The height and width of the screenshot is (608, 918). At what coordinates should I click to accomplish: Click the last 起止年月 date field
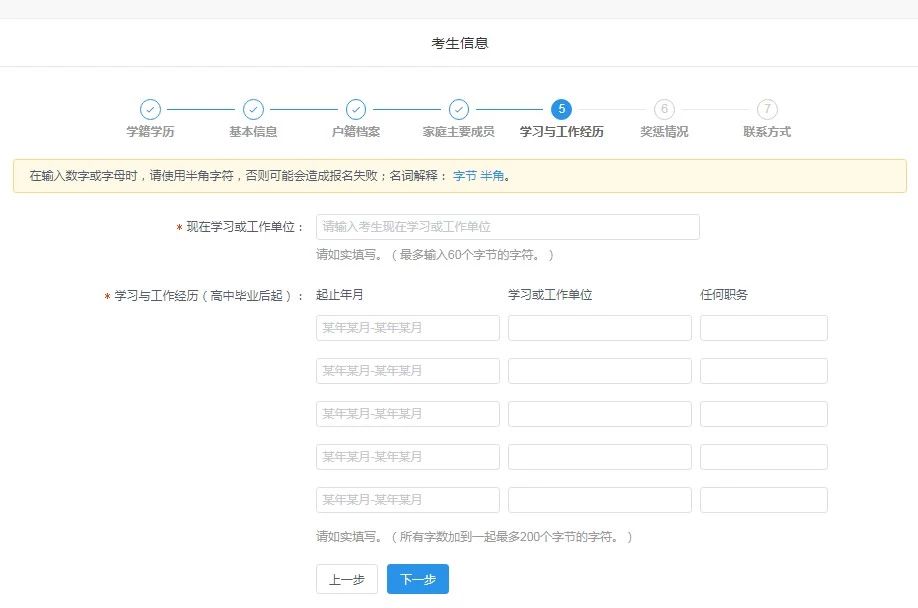[x=408, y=499]
